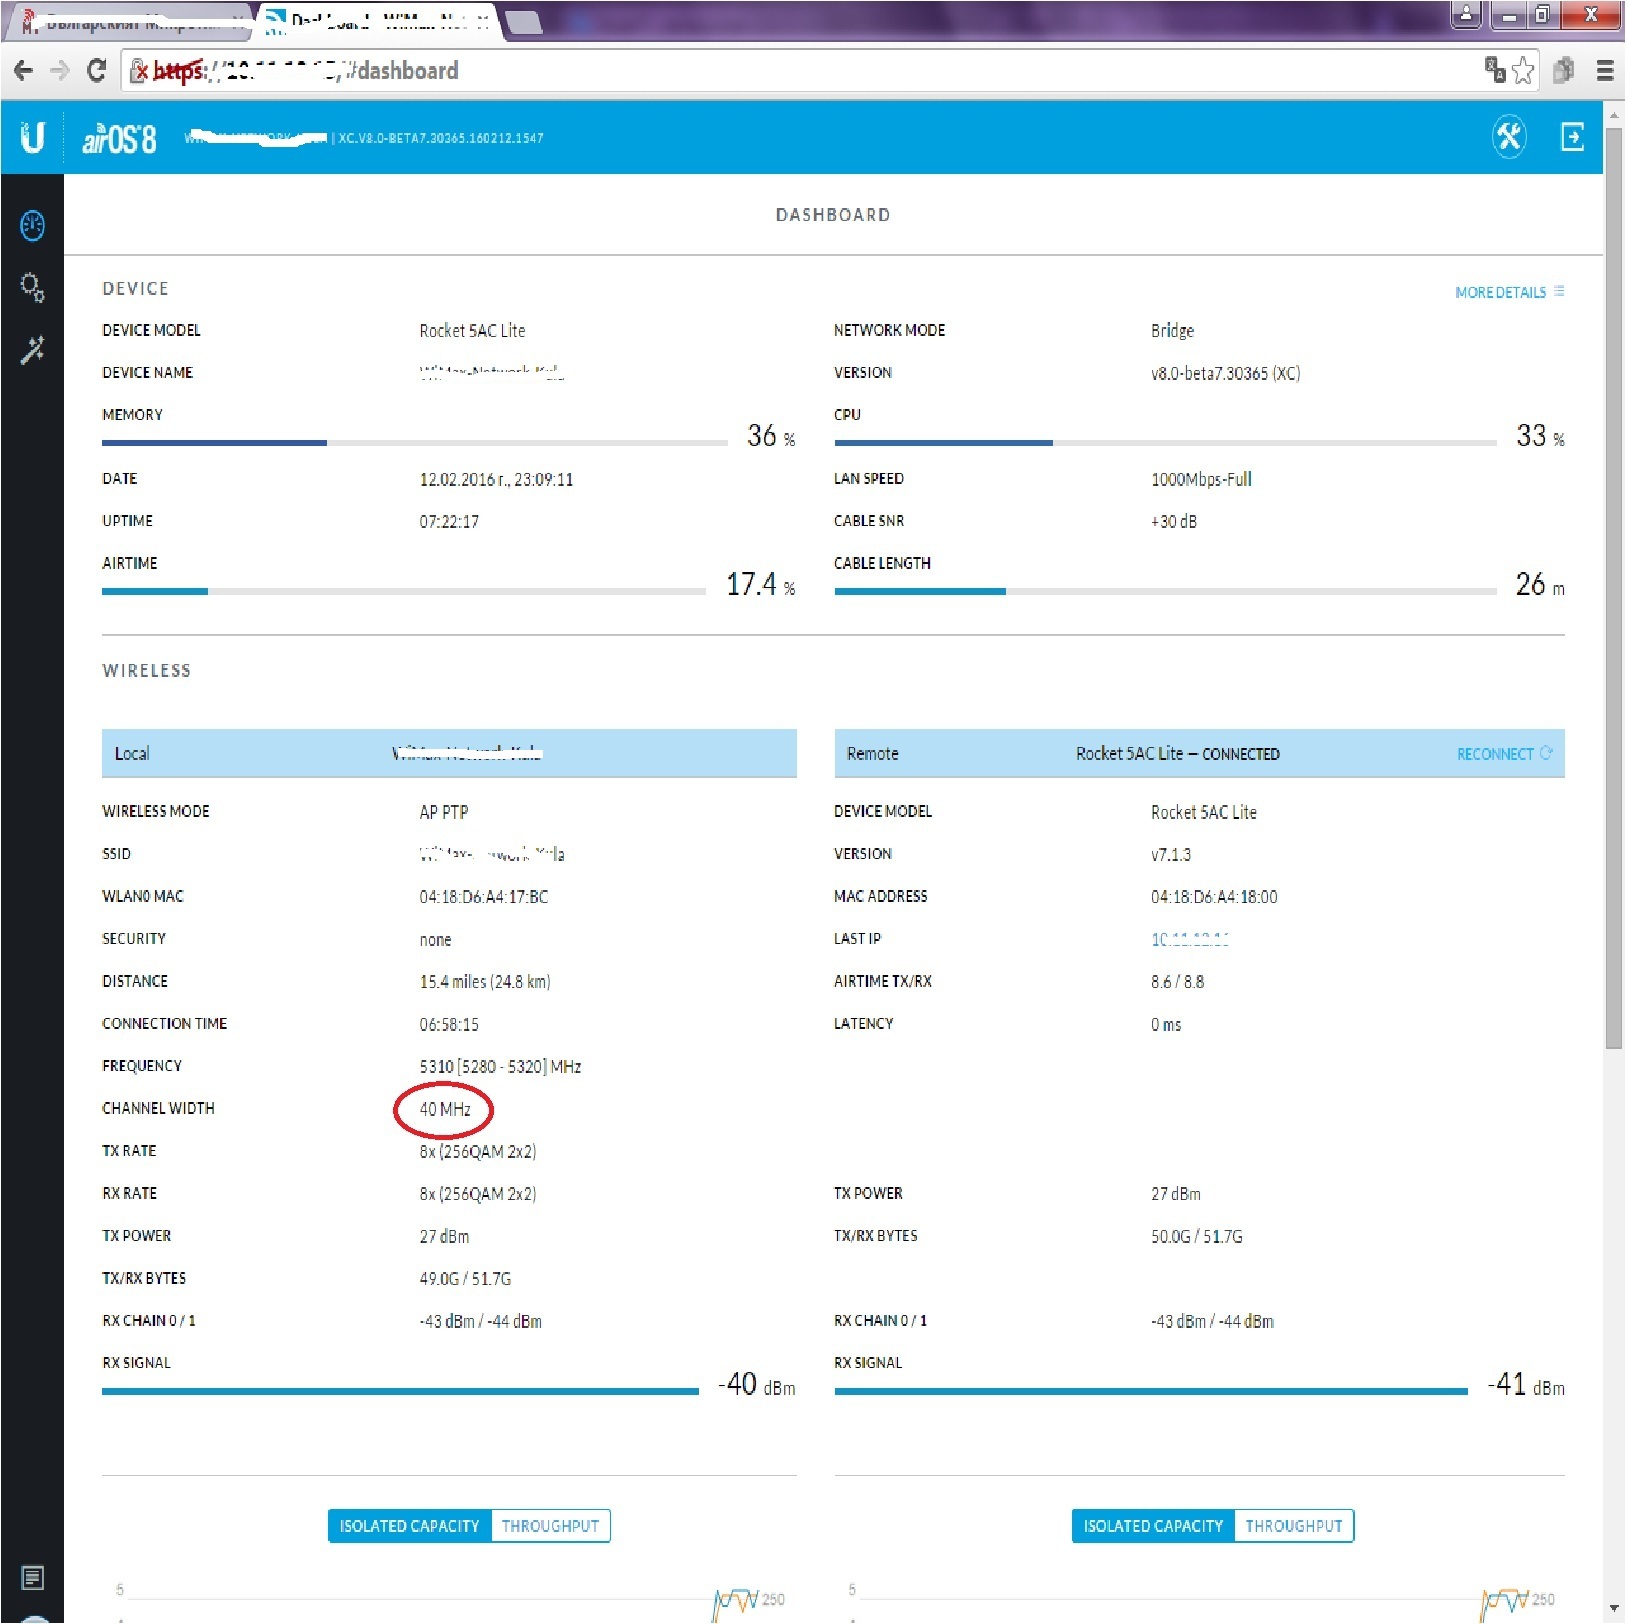Open the Settings gears sidebar icon
Viewport: 1628px width, 1624px height.
tap(32, 288)
